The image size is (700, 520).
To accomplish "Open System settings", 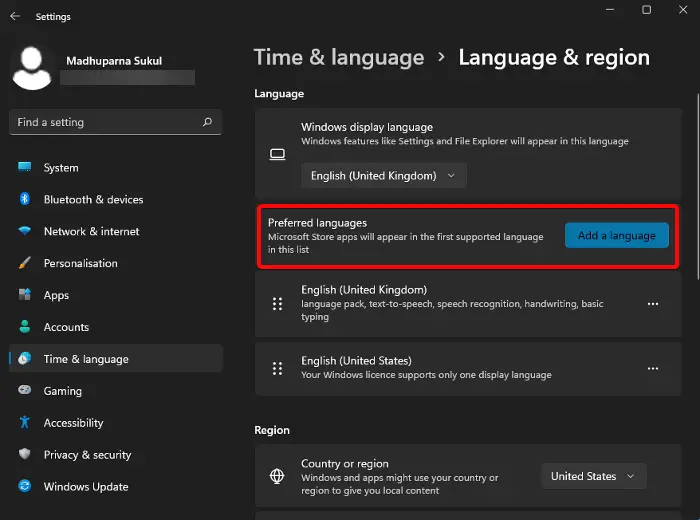I will (116, 167).
